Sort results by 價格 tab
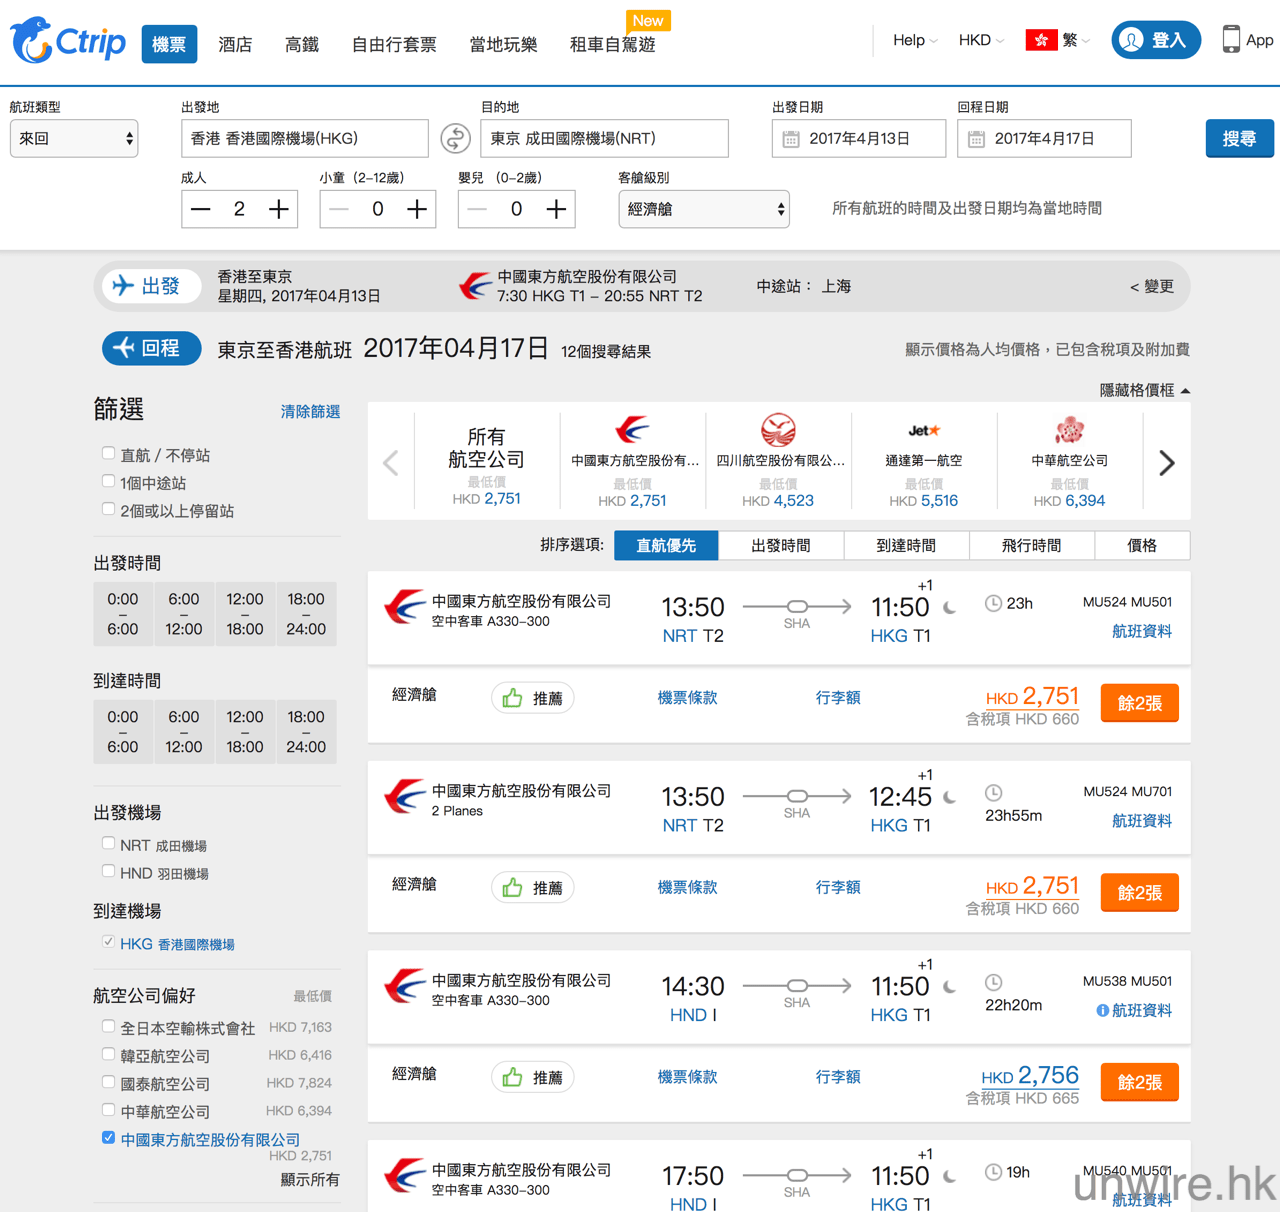Viewport: 1280px width, 1212px height. coord(1141,546)
